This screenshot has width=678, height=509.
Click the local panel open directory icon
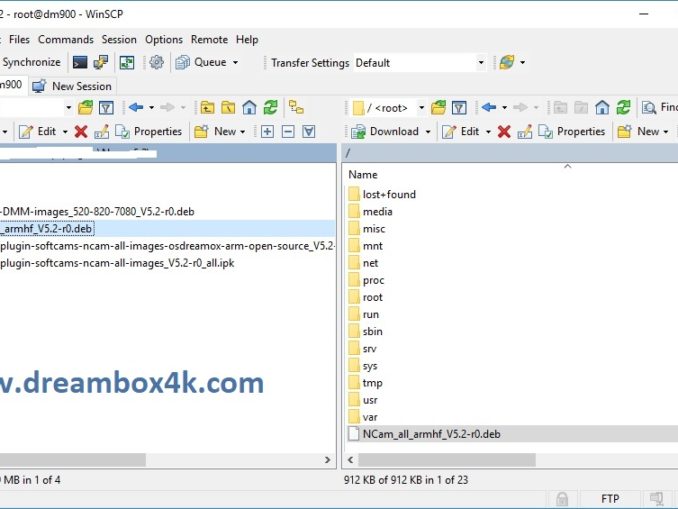[86, 107]
